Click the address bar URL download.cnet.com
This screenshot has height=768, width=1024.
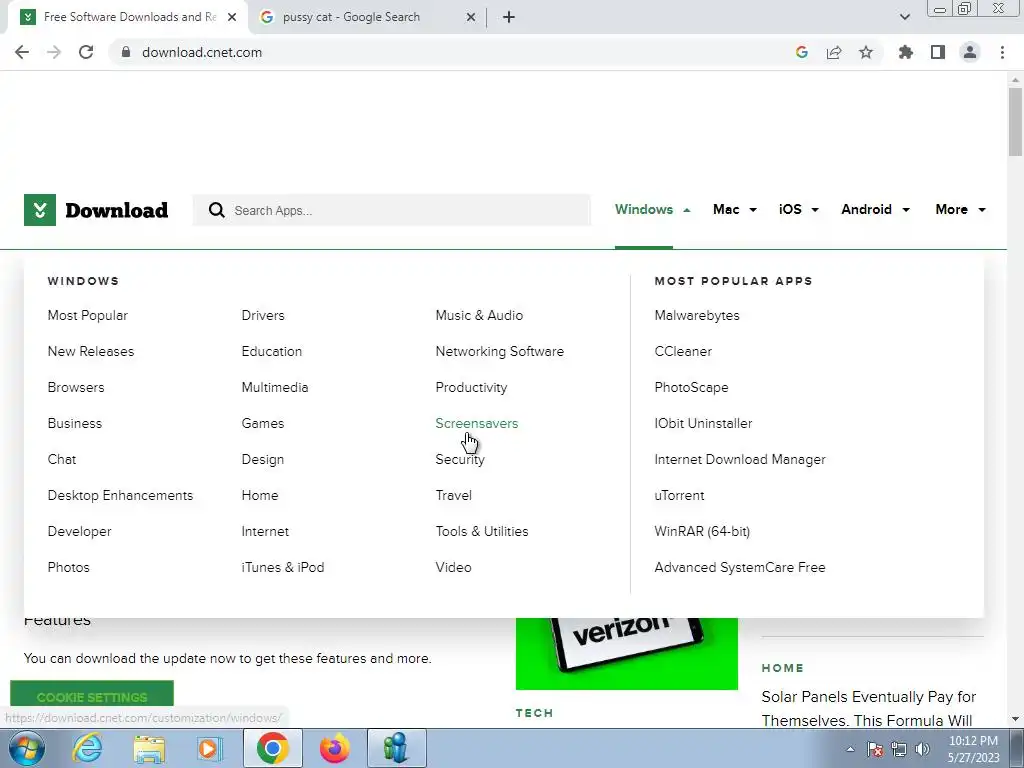coord(202,52)
